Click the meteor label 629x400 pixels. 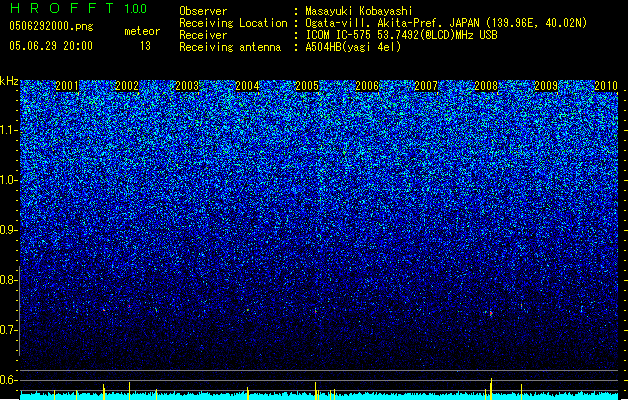tap(142, 31)
